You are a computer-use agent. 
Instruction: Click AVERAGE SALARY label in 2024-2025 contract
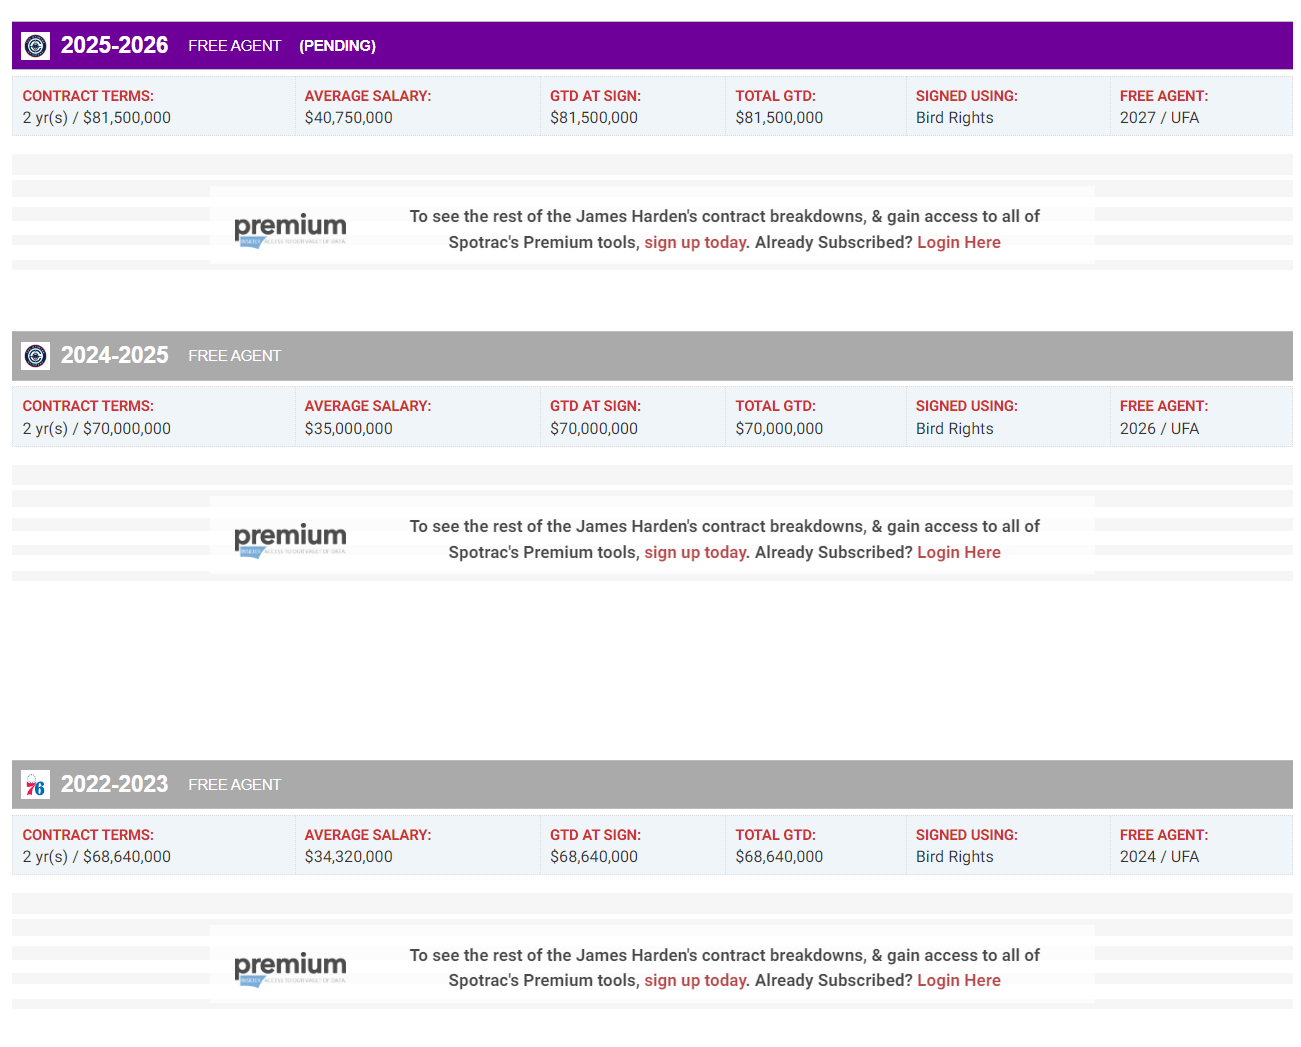point(368,406)
